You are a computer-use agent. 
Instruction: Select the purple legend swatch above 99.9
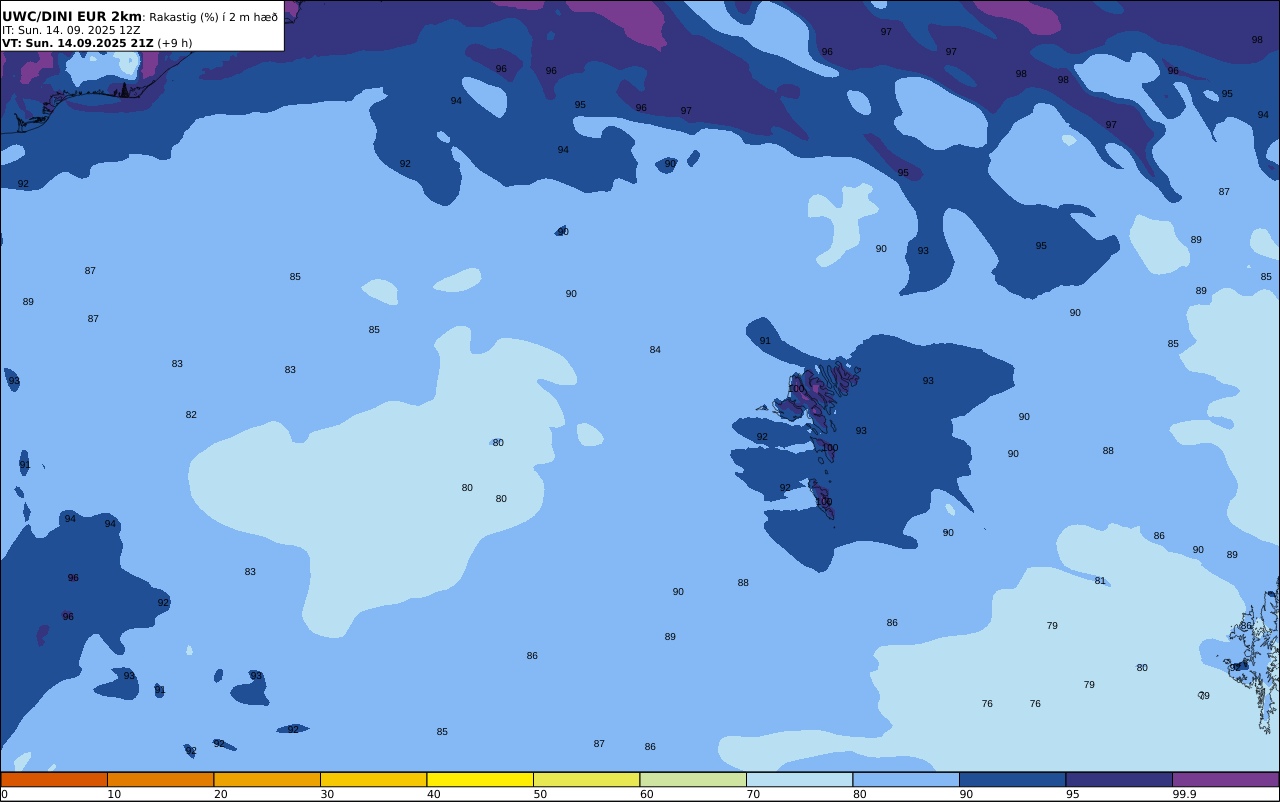(1225, 779)
